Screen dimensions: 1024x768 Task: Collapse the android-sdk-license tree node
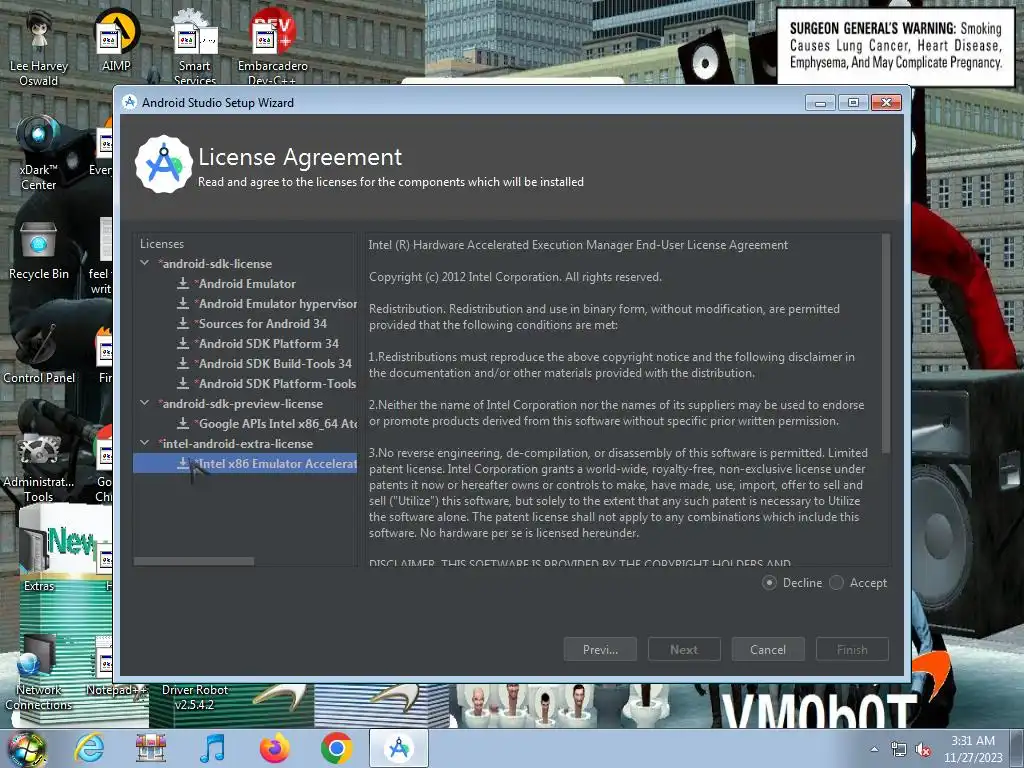pyautogui.click(x=145, y=263)
